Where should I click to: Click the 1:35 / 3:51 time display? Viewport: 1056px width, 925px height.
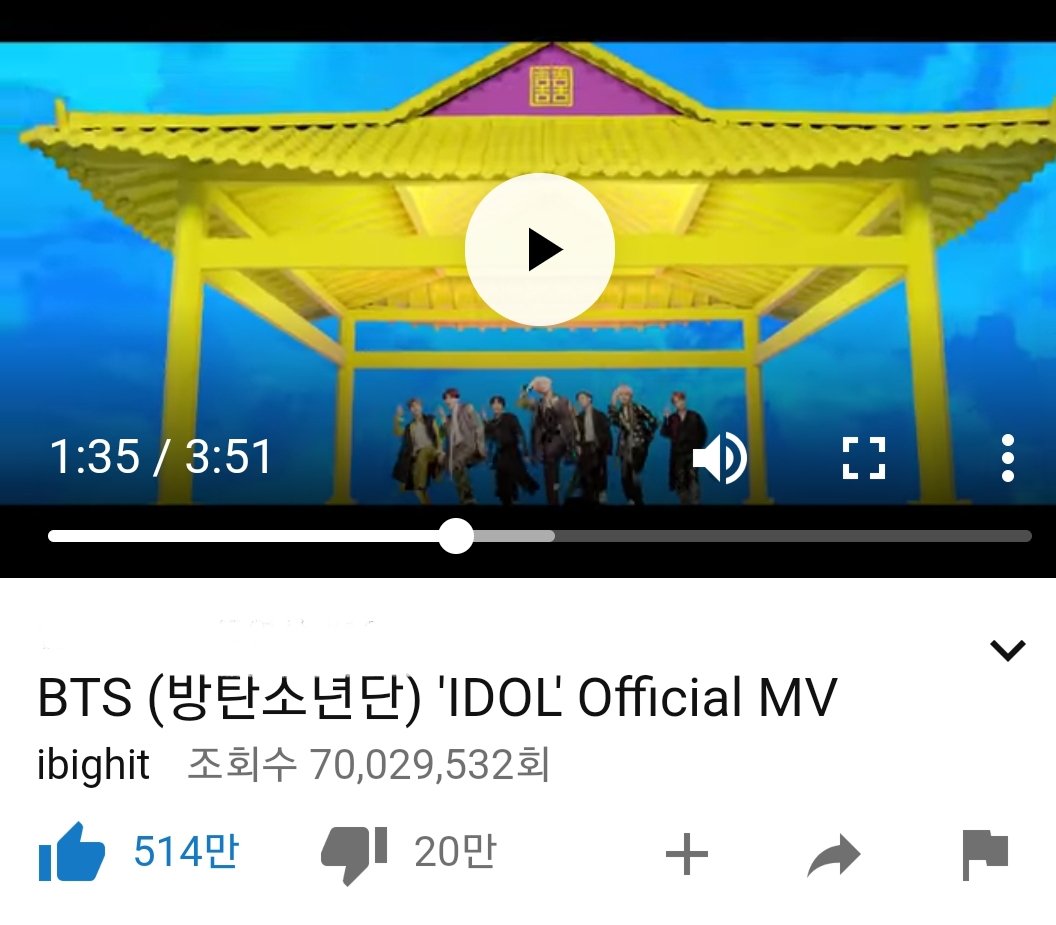click(x=160, y=457)
